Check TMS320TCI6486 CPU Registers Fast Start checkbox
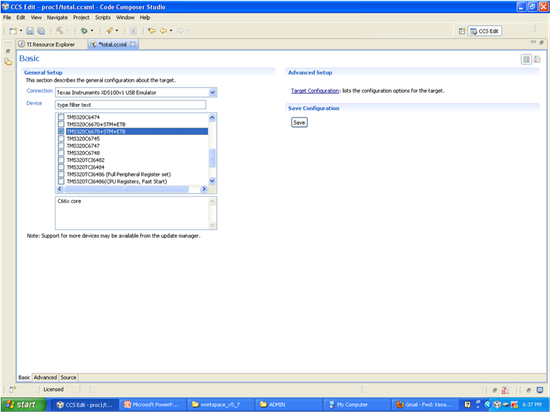The image size is (550, 412). coord(61,181)
